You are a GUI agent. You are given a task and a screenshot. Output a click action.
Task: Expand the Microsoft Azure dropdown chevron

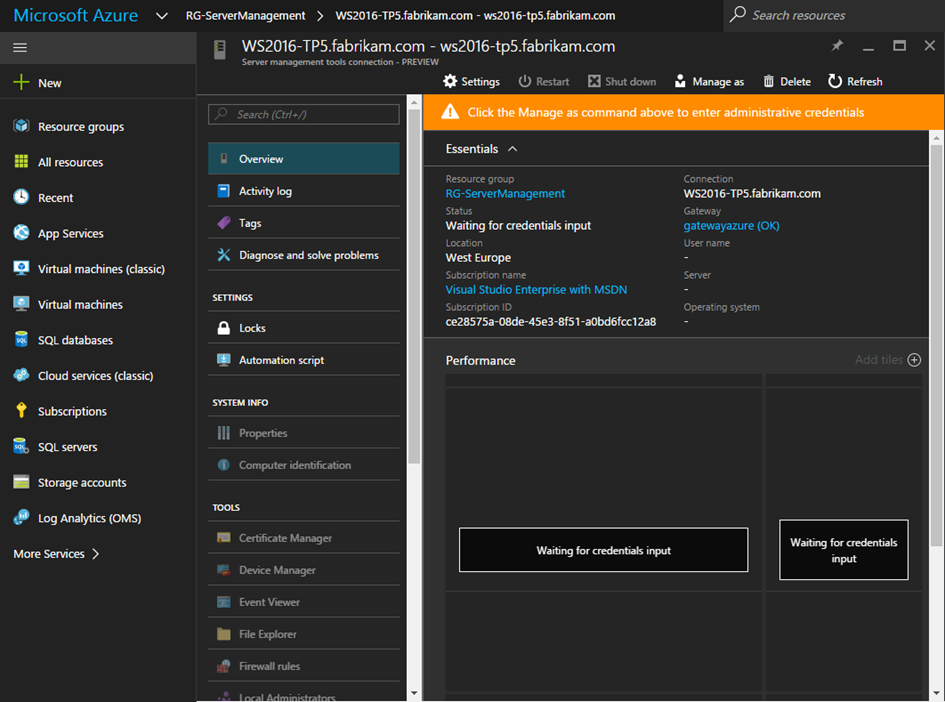coord(162,16)
